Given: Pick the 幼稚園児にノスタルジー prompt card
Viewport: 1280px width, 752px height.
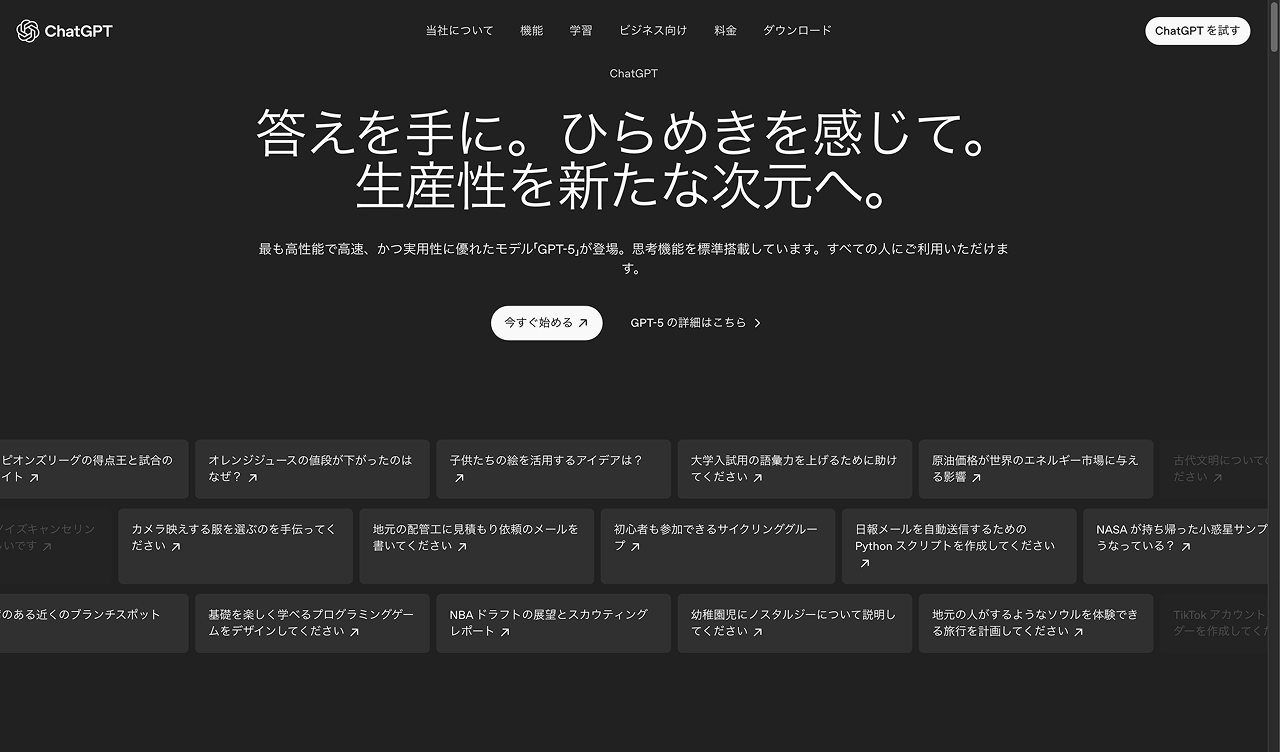Looking at the screenshot, I should pyautogui.click(x=795, y=623).
